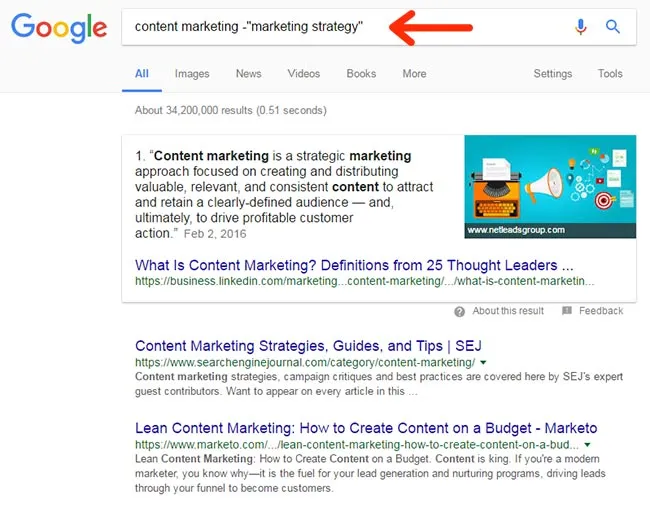The height and width of the screenshot is (508, 650).
Task: Expand dropdown arrow beside marketo.com URL
Action: (587, 445)
